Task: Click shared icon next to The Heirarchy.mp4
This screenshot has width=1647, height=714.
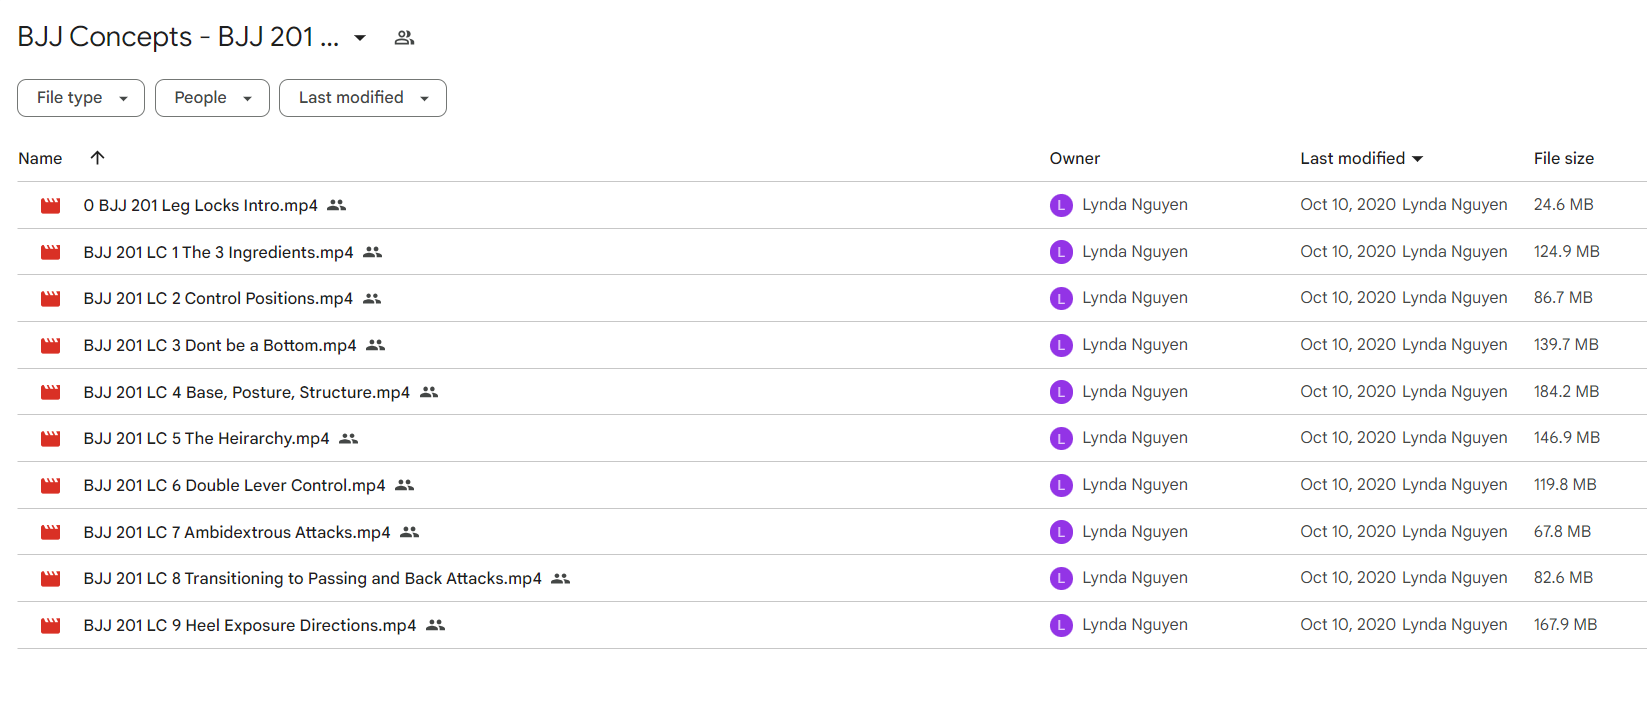Action: (x=349, y=438)
